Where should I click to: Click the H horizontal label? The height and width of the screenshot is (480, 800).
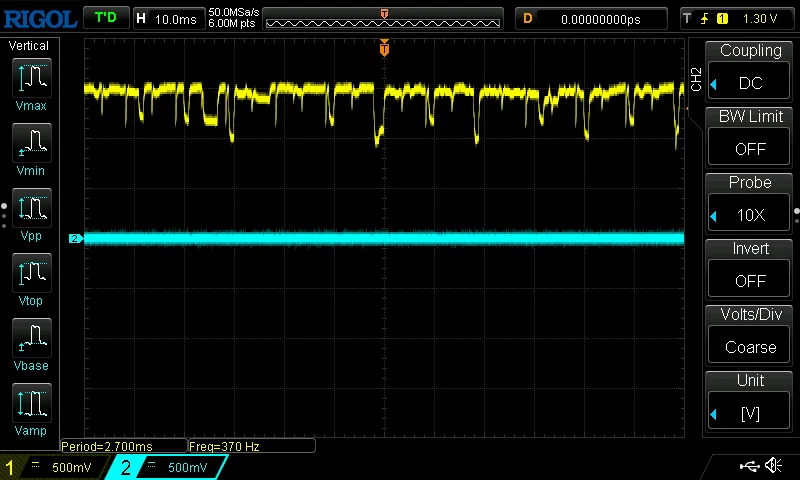coord(141,19)
